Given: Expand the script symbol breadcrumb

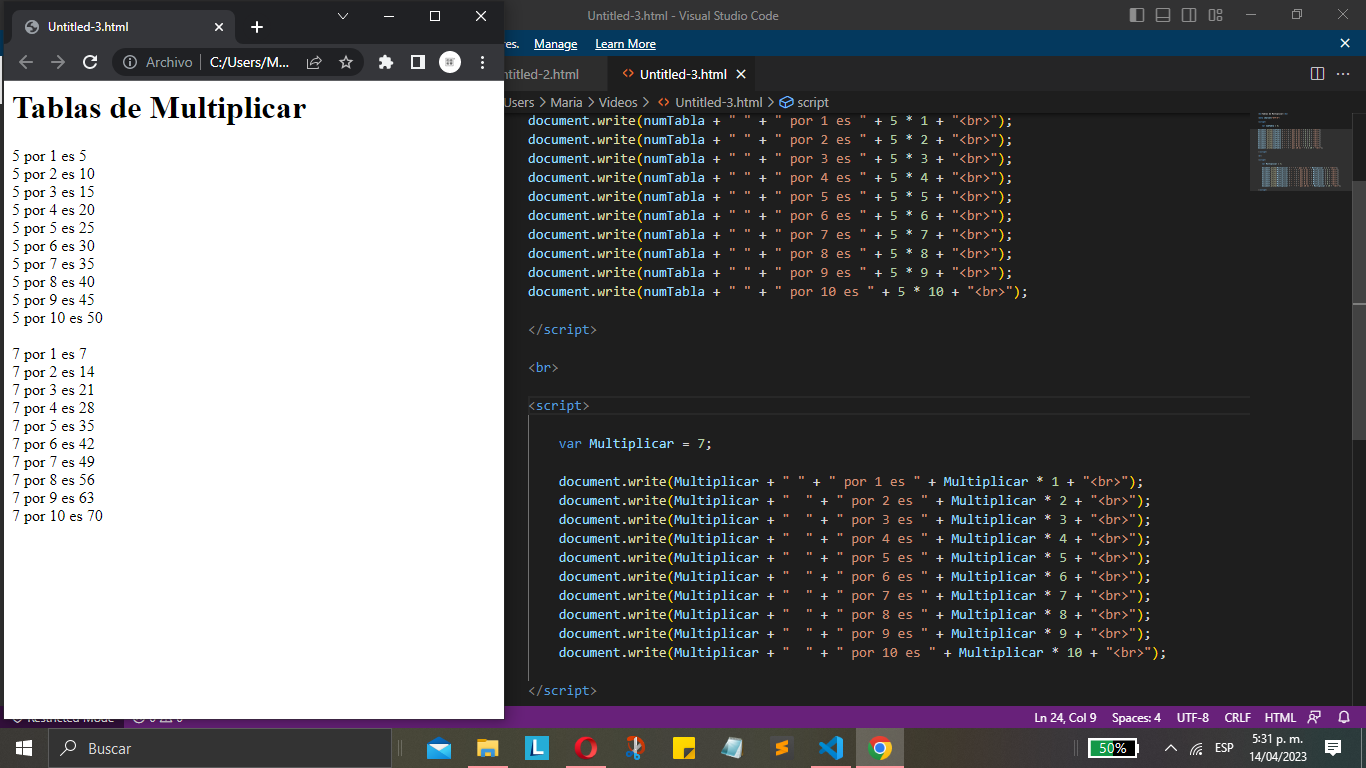Looking at the screenshot, I should (x=804, y=102).
